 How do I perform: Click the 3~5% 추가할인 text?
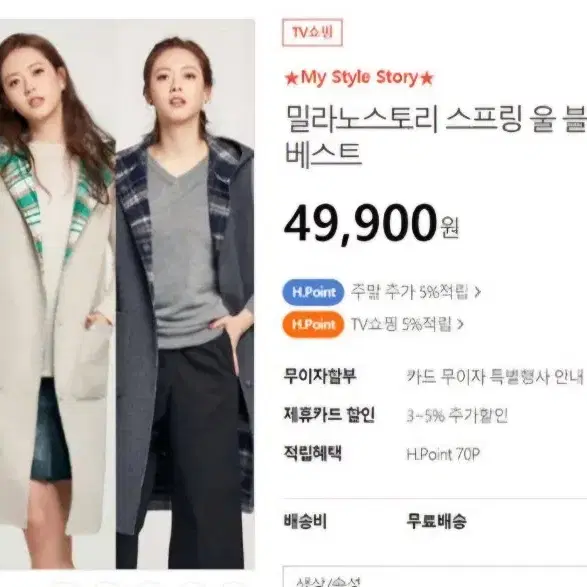(457, 415)
